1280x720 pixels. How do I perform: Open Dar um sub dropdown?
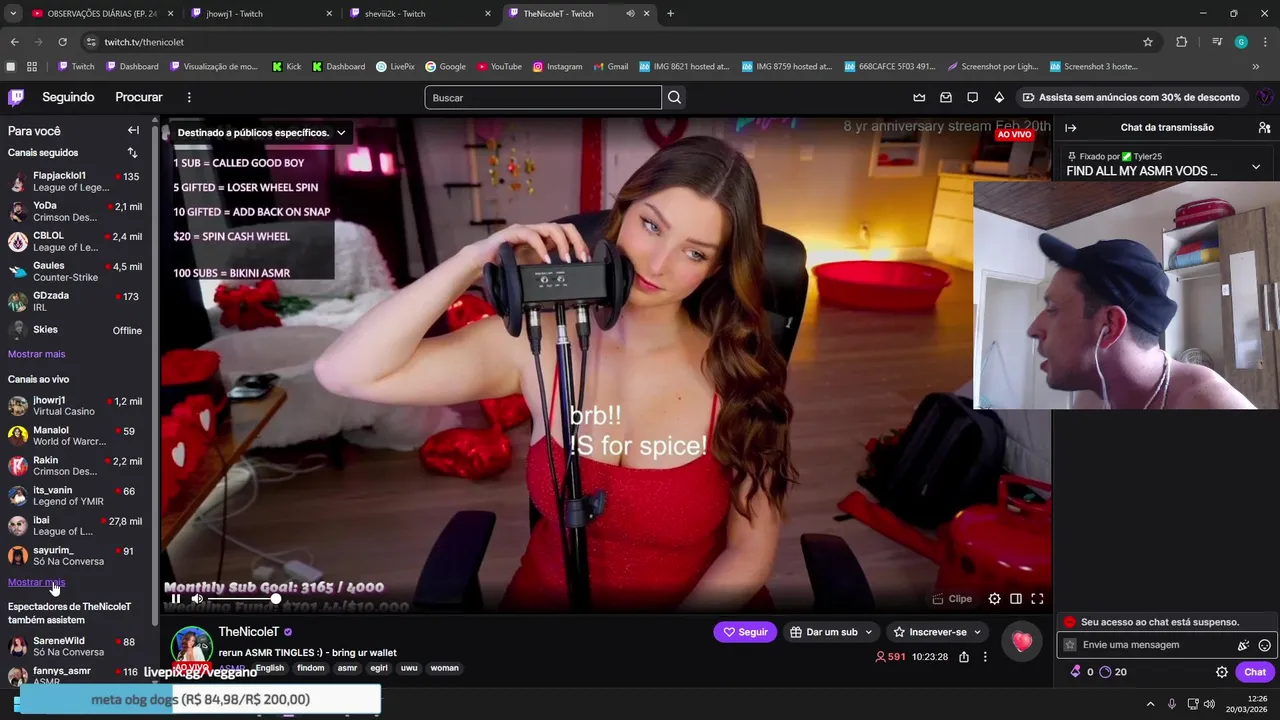coord(831,632)
